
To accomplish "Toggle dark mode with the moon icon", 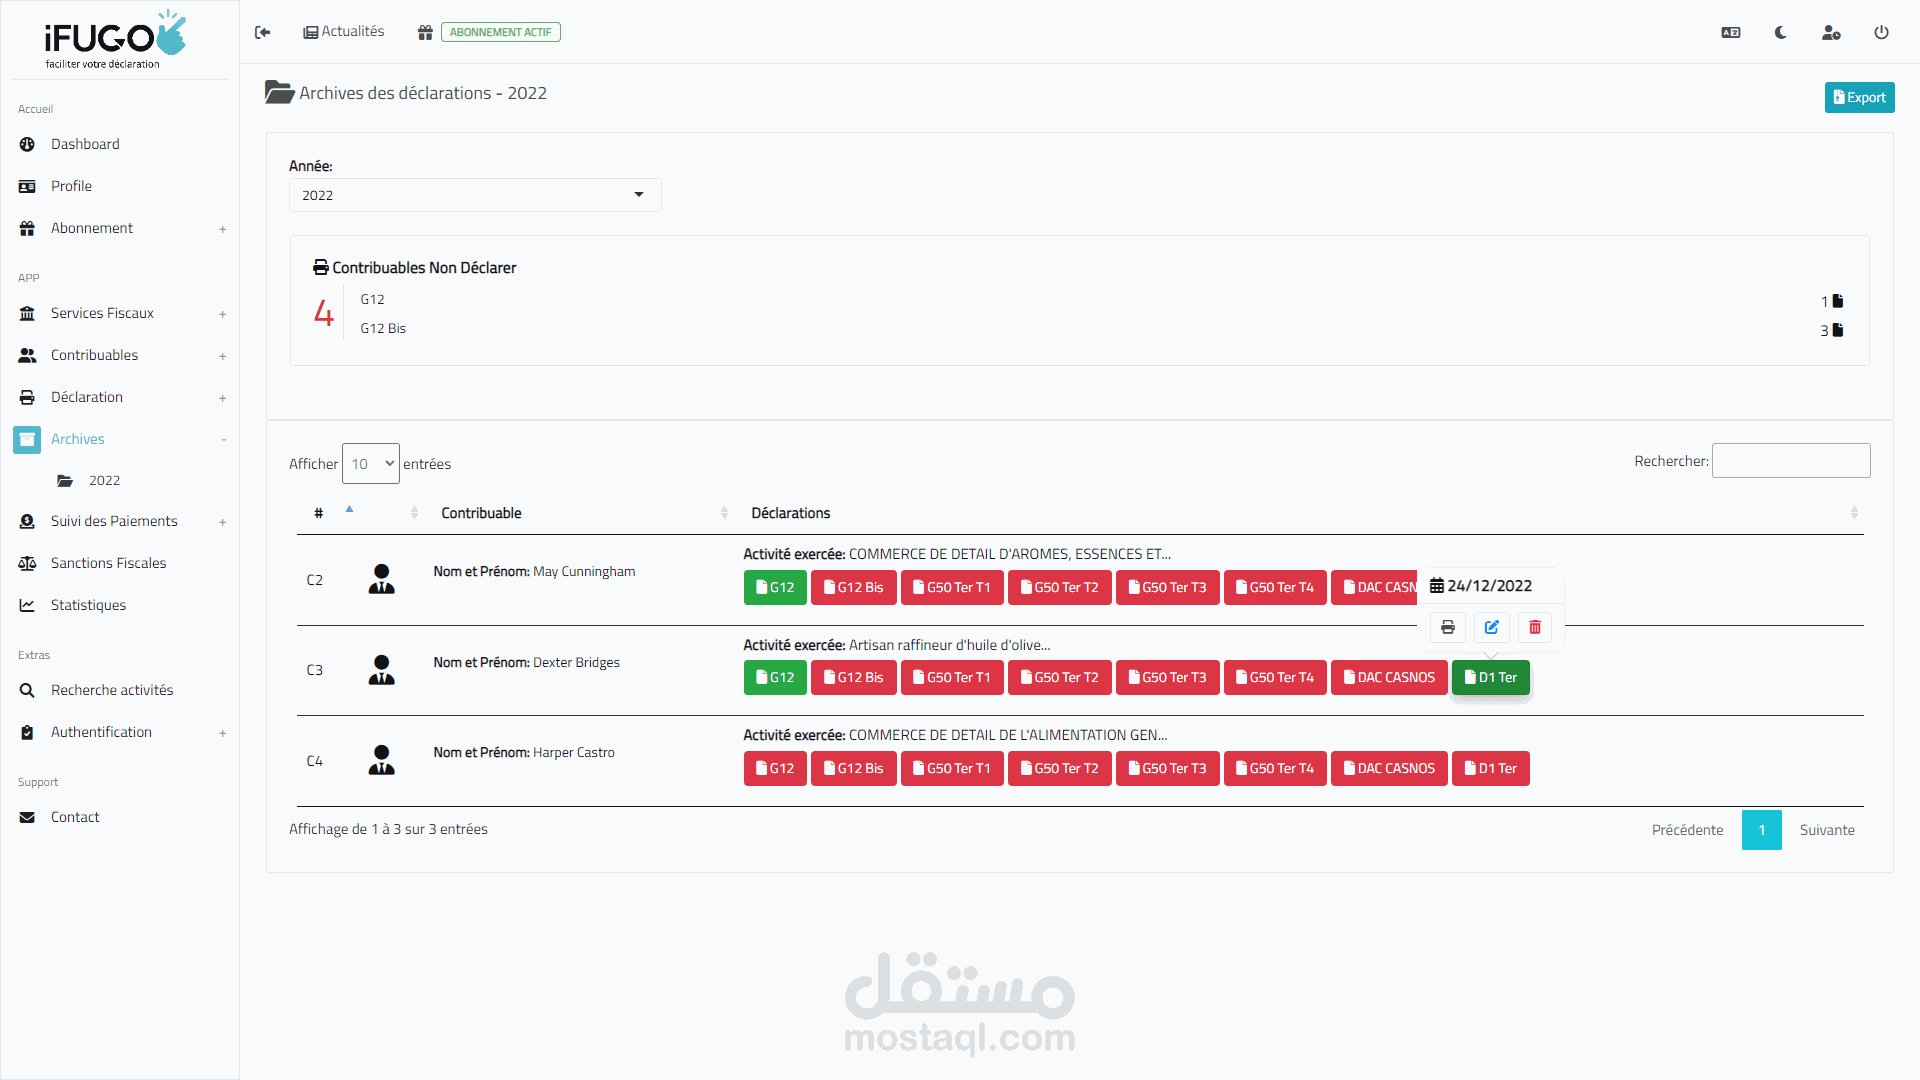I will pyautogui.click(x=1781, y=32).
